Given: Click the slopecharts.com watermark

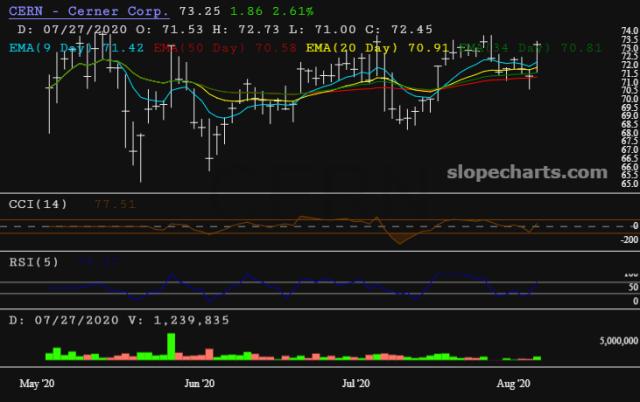Looking at the screenshot, I should (526, 173).
